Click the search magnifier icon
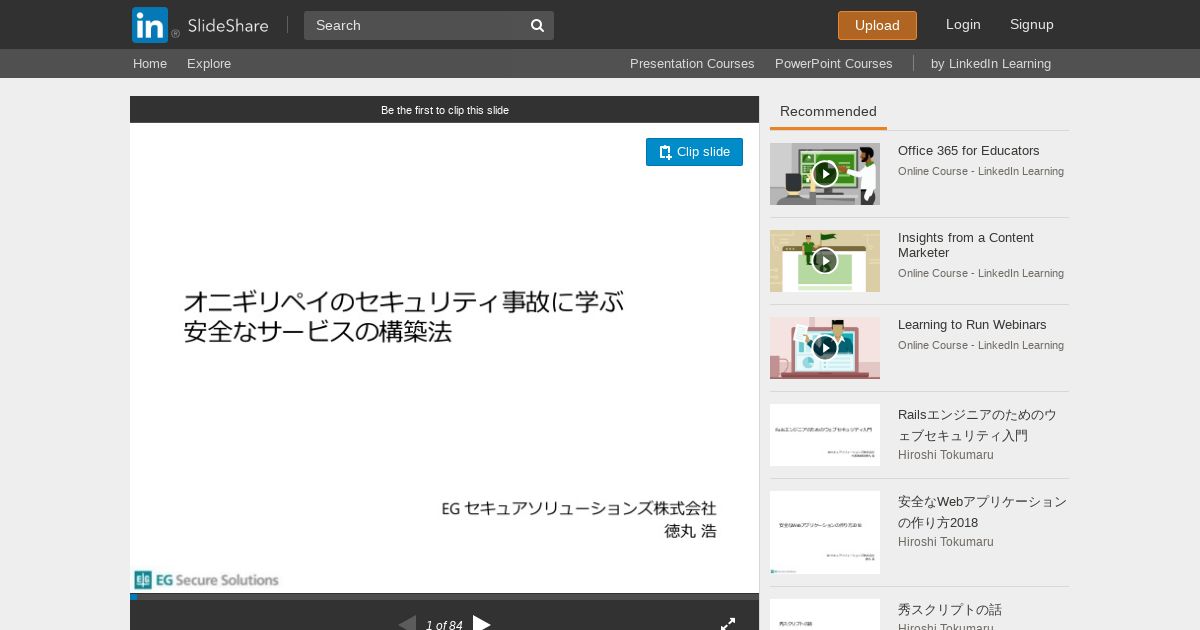 (x=537, y=25)
